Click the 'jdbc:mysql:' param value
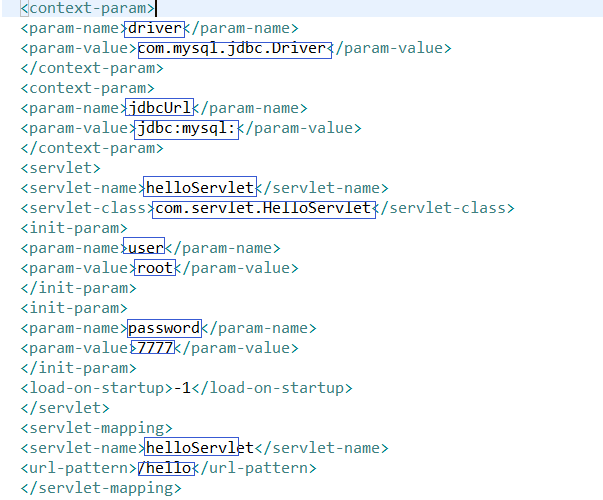The height and width of the screenshot is (500, 603). pyautogui.click(x=187, y=130)
